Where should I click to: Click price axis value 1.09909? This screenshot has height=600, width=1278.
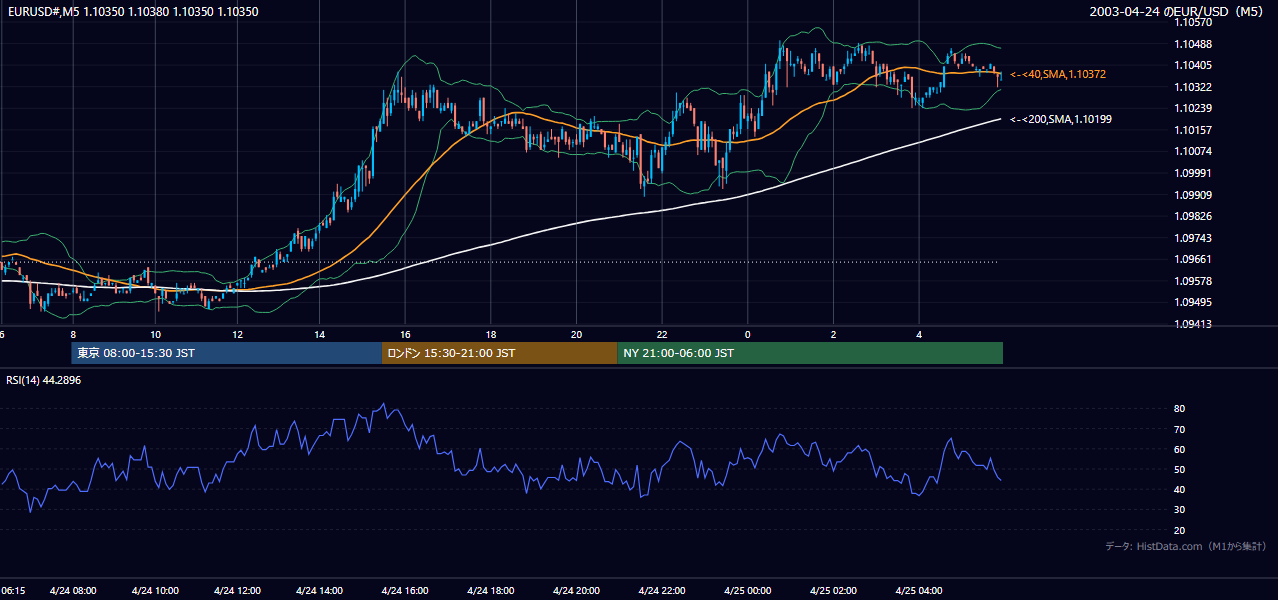[1193, 195]
